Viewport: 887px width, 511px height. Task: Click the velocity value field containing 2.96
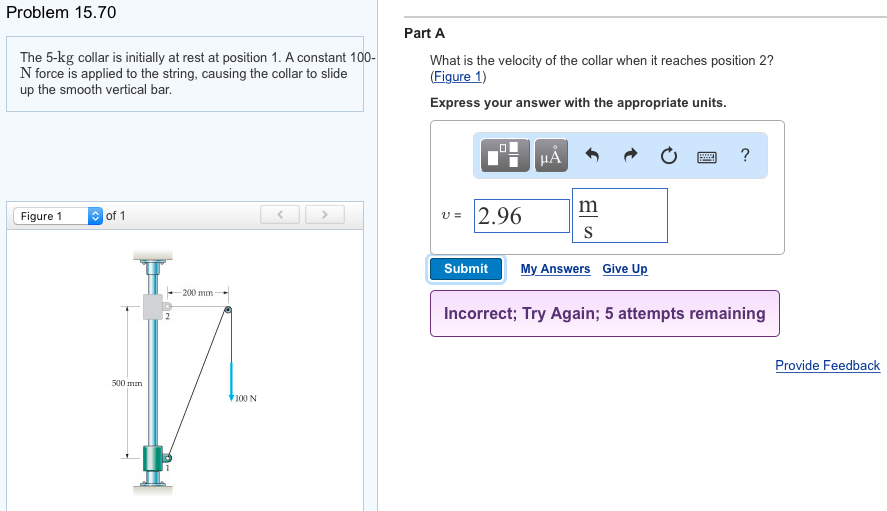point(520,216)
